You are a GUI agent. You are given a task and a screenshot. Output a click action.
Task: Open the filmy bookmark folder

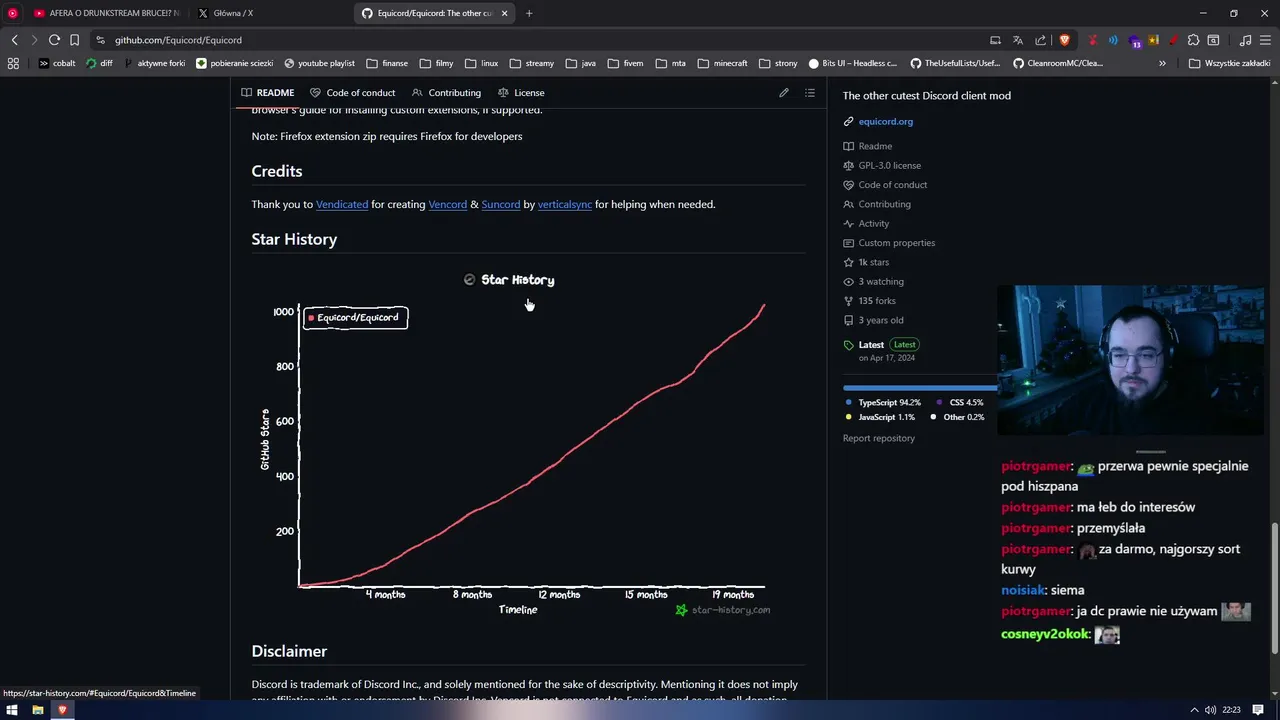click(436, 63)
